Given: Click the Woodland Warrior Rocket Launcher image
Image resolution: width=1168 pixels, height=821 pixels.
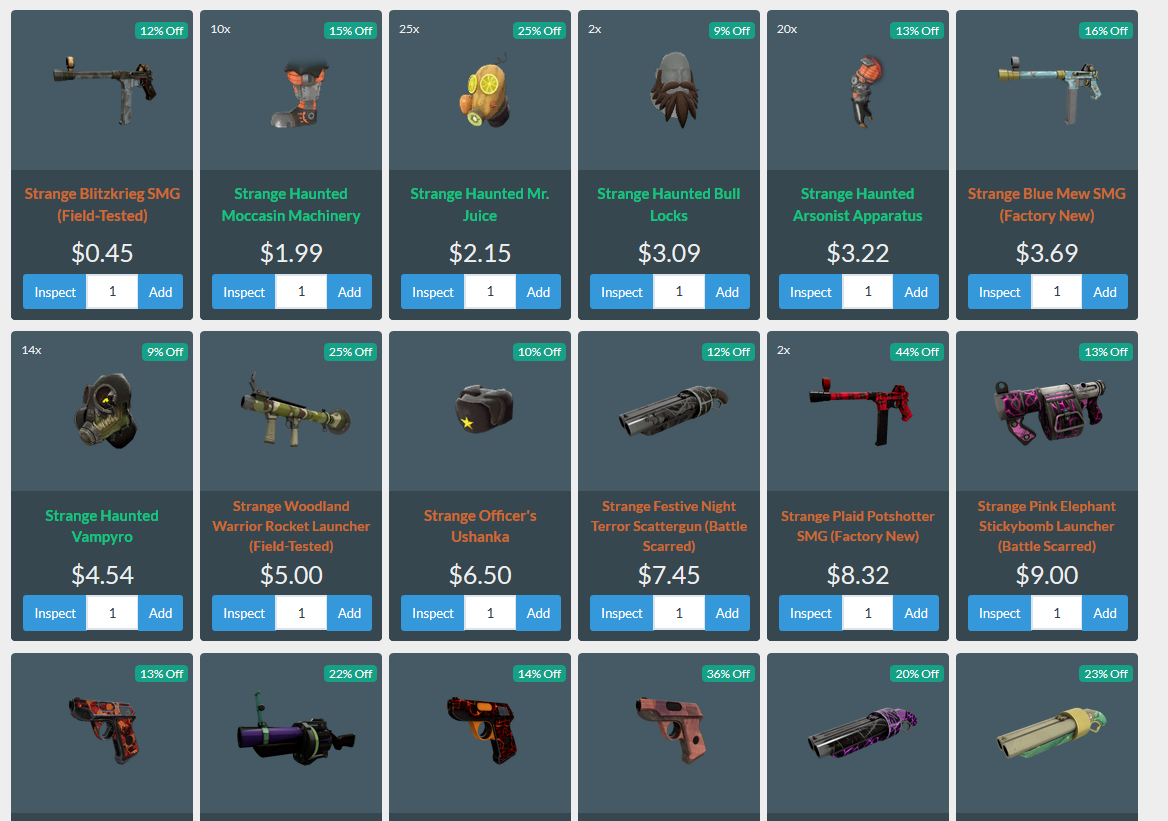Looking at the screenshot, I should pyautogui.click(x=295, y=410).
